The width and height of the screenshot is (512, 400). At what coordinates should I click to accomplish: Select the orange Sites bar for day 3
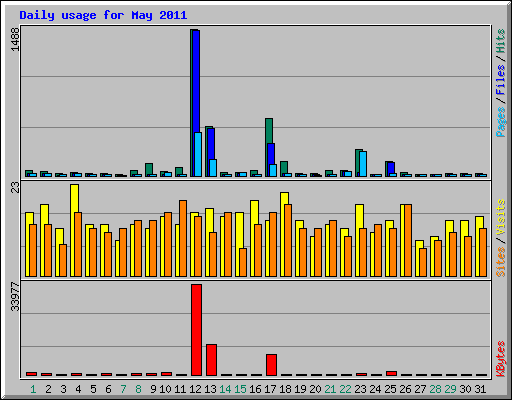coord(63,260)
